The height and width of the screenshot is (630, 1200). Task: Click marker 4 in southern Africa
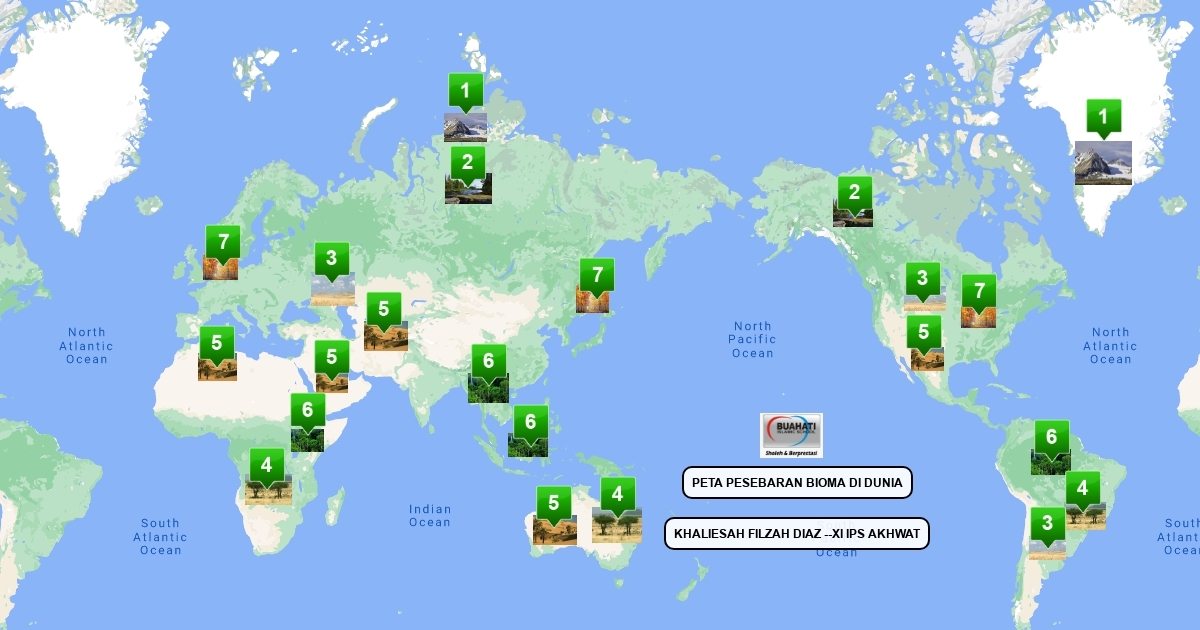(266, 466)
